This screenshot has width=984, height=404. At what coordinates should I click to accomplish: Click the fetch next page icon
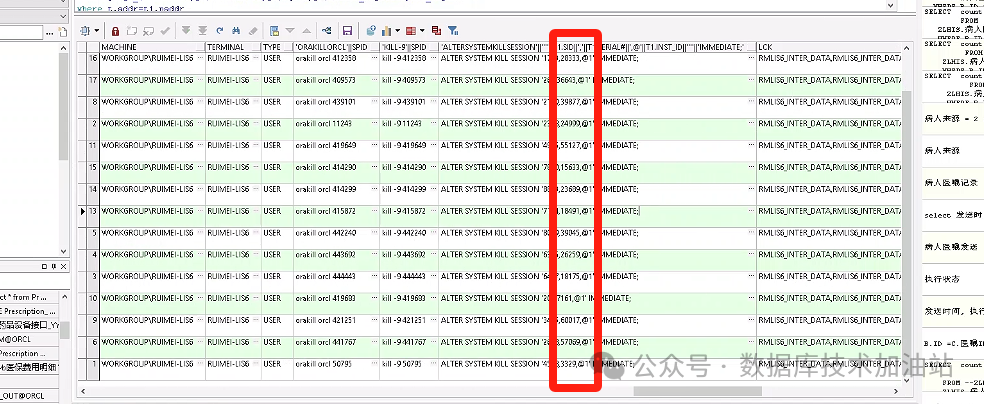pyautogui.click(x=186, y=30)
